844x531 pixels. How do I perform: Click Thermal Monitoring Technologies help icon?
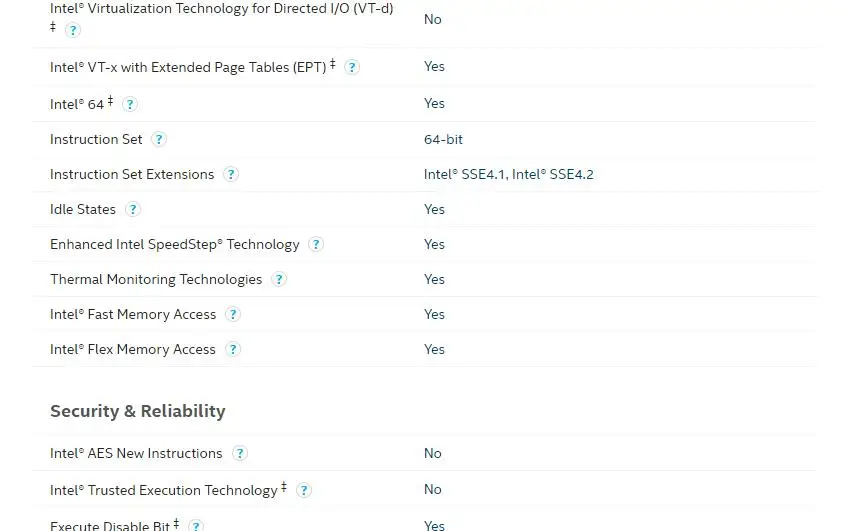[x=279, y=279]
